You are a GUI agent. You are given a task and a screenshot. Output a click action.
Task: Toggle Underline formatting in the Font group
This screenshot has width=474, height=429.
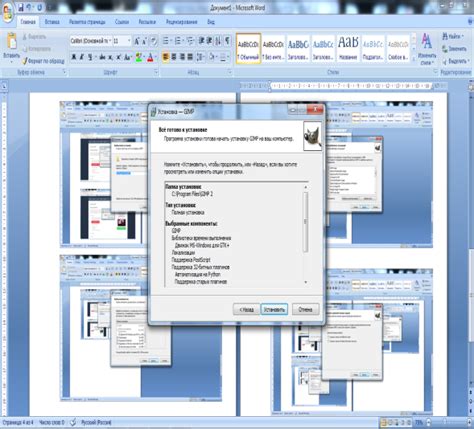tap(90, 58)
